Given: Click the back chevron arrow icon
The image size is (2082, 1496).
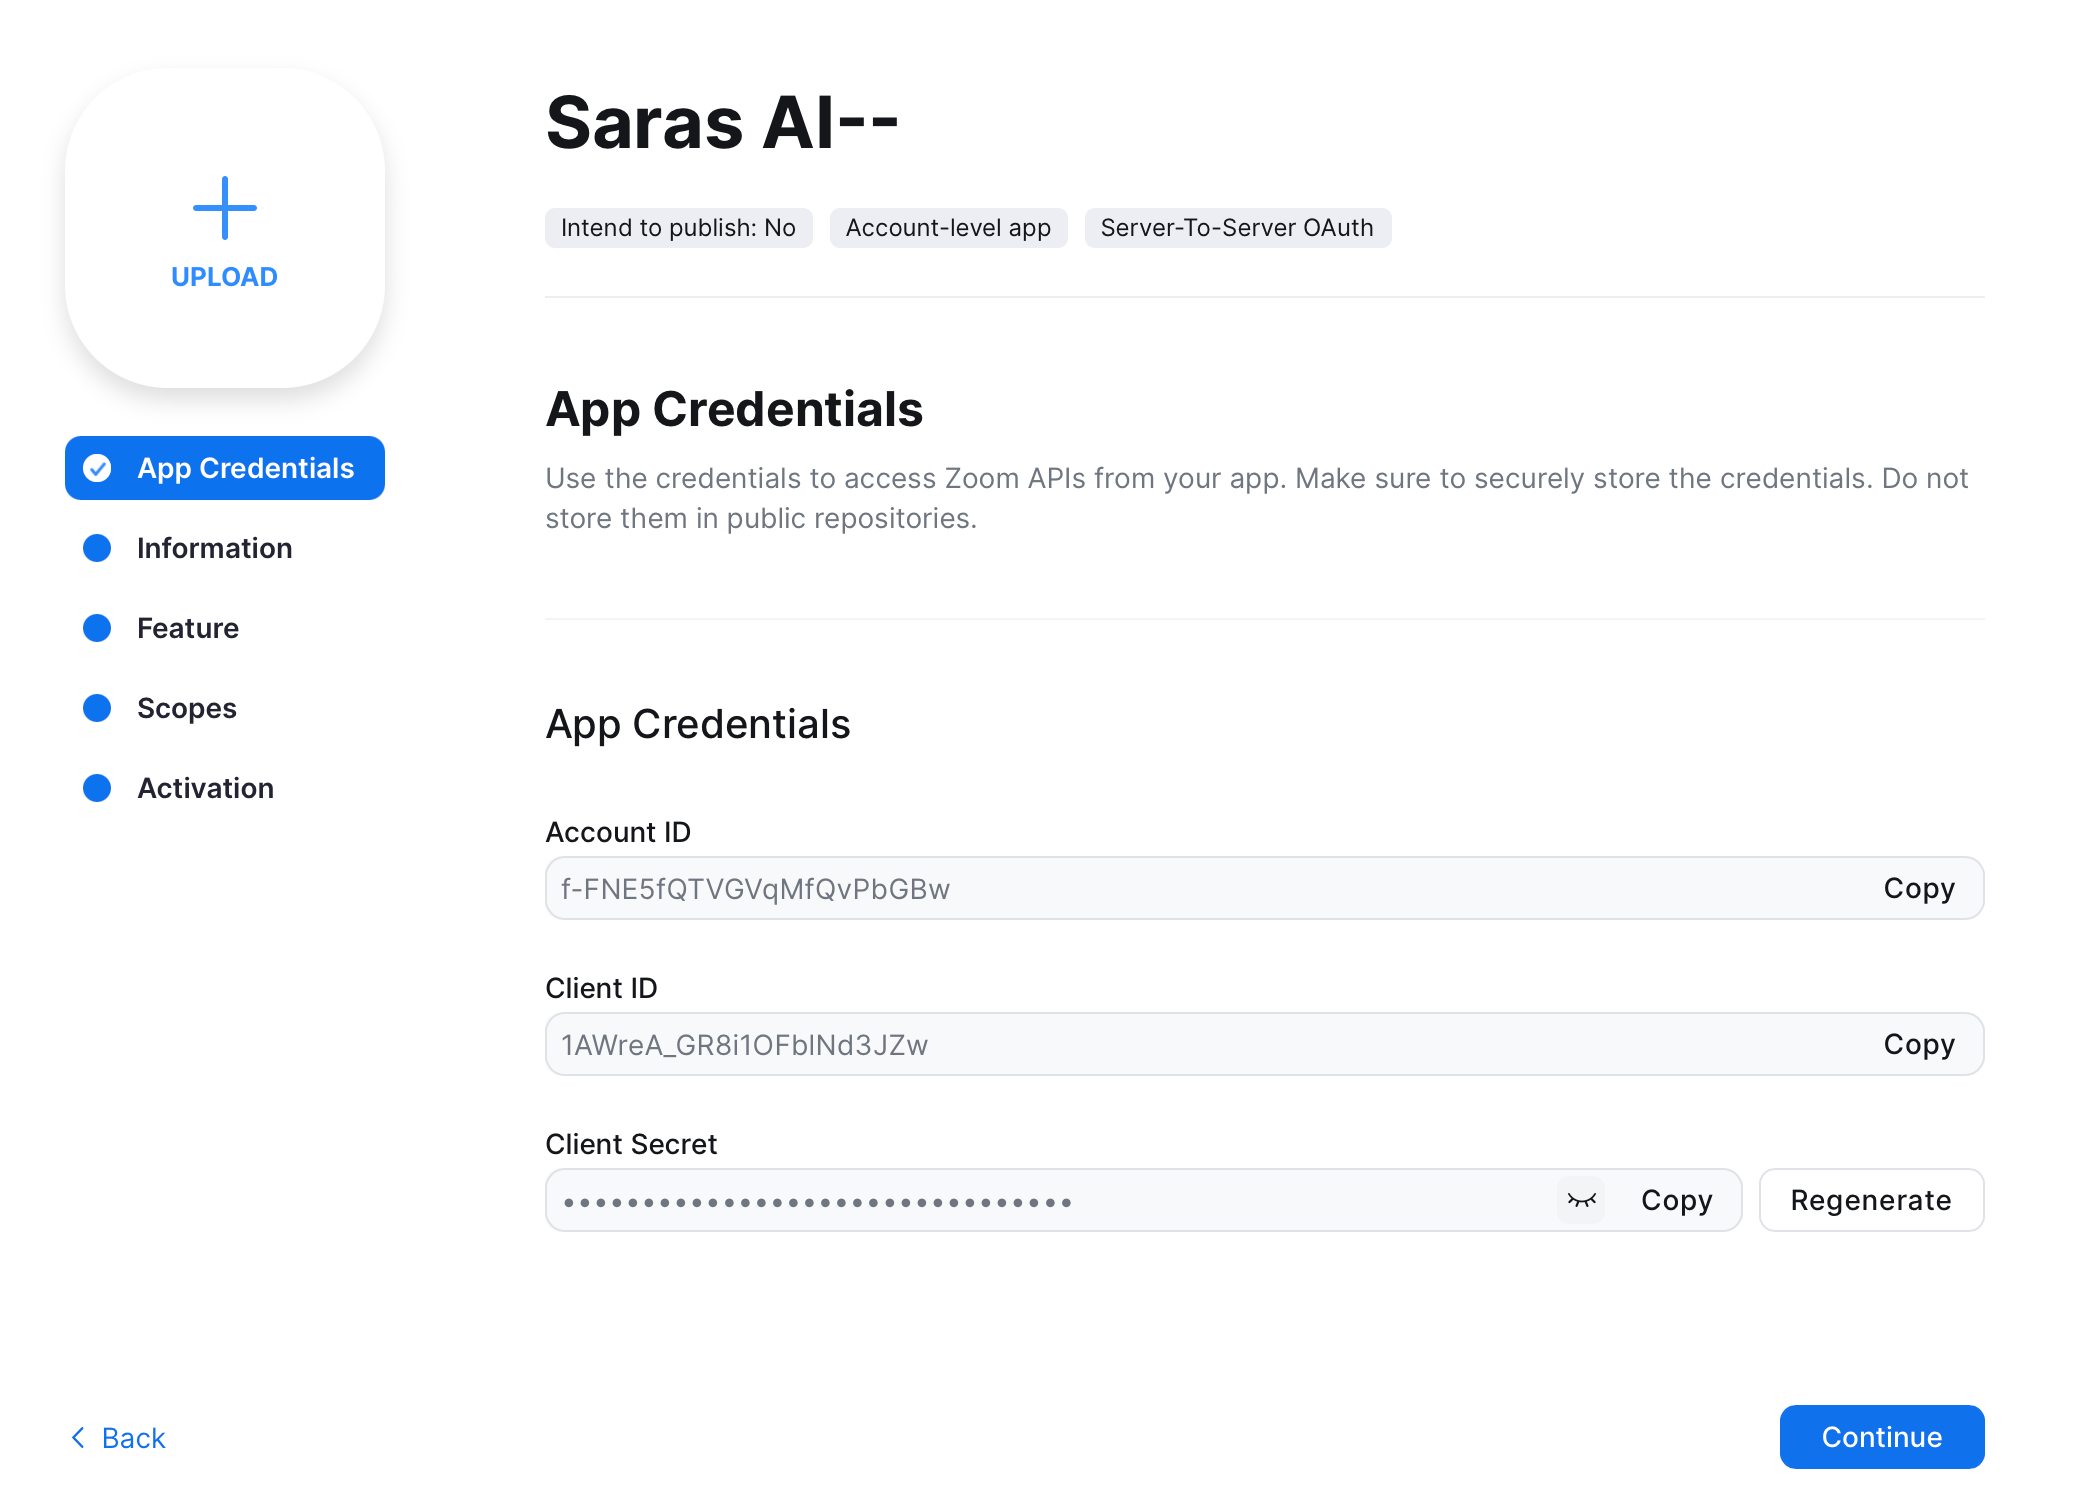Looking at the screenshot, I should point(78,1438).
